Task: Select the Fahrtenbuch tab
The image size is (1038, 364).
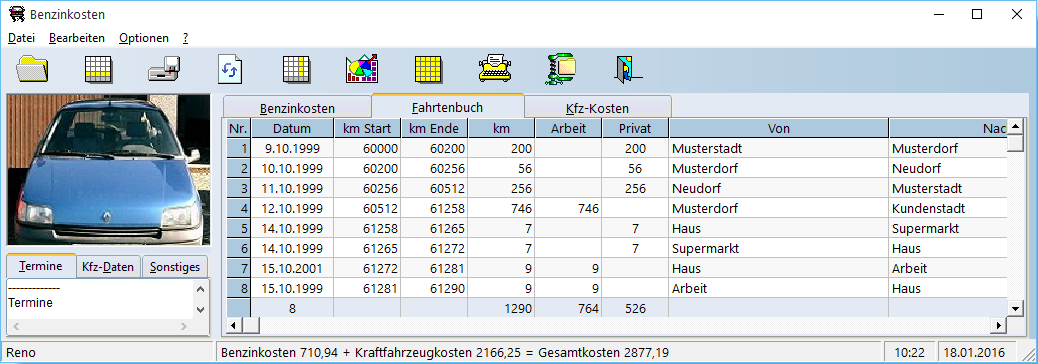Action: 448,107
